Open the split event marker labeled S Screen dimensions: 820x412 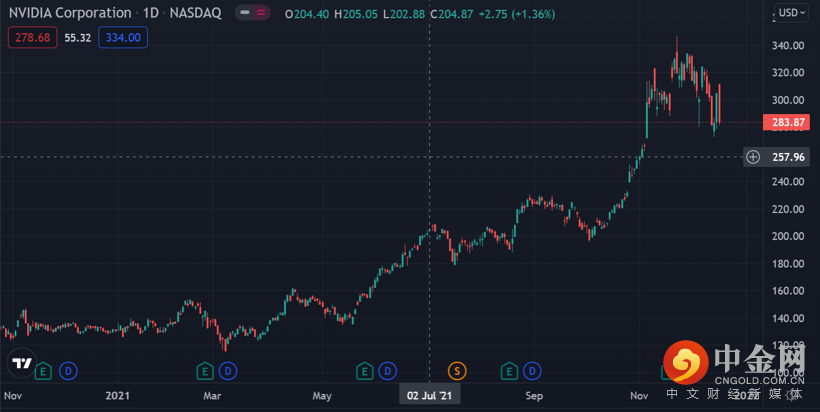(x=458, y=371)
